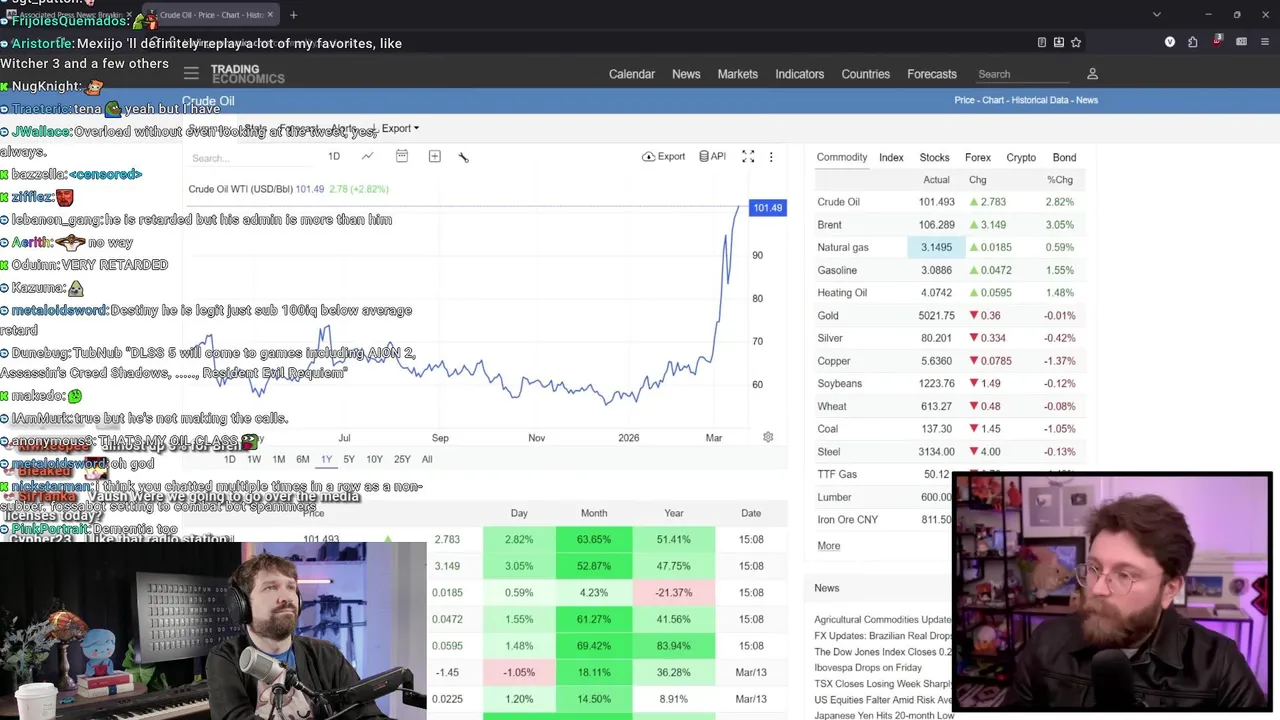Open Forecasts in the top navigation
The height and width of the screenshot is (720, 1280).
932,74
